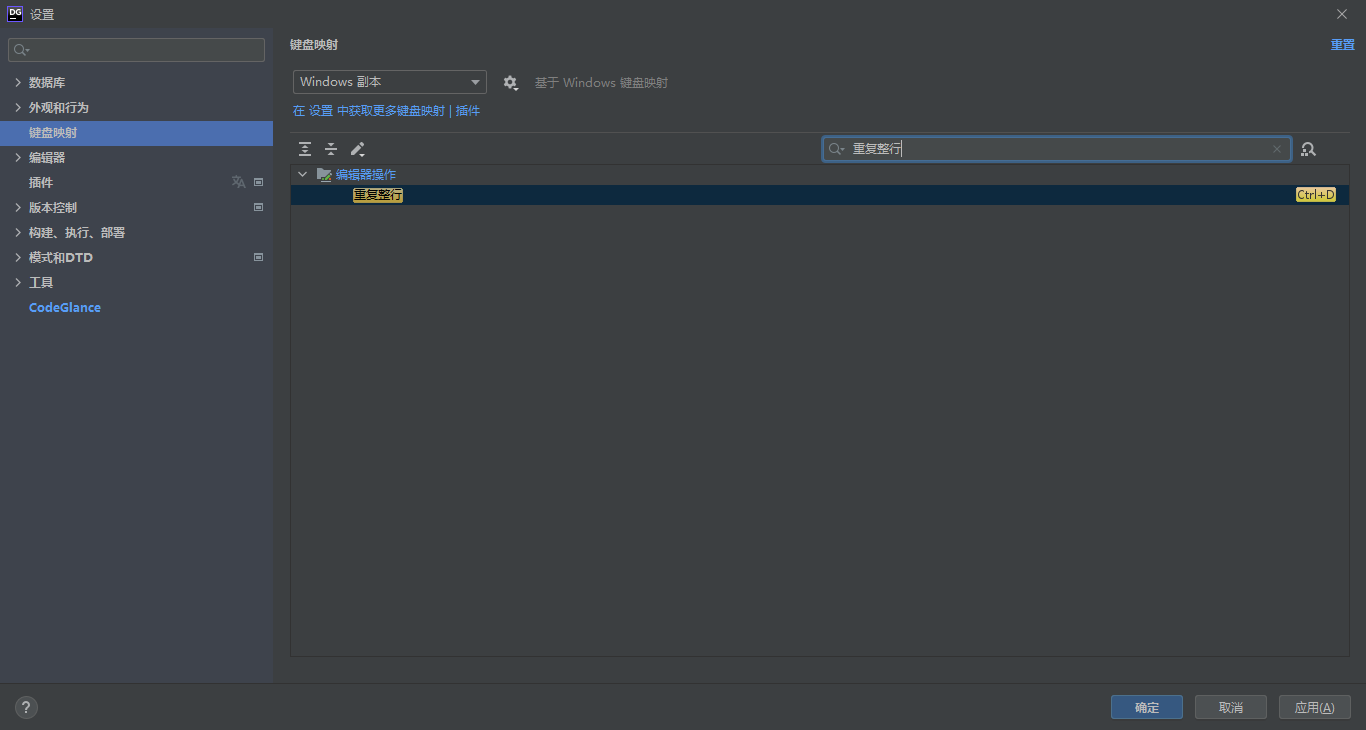Clear the search box with the X icon
This screenshot has width=1366, height=730.
click(1277, 149)
